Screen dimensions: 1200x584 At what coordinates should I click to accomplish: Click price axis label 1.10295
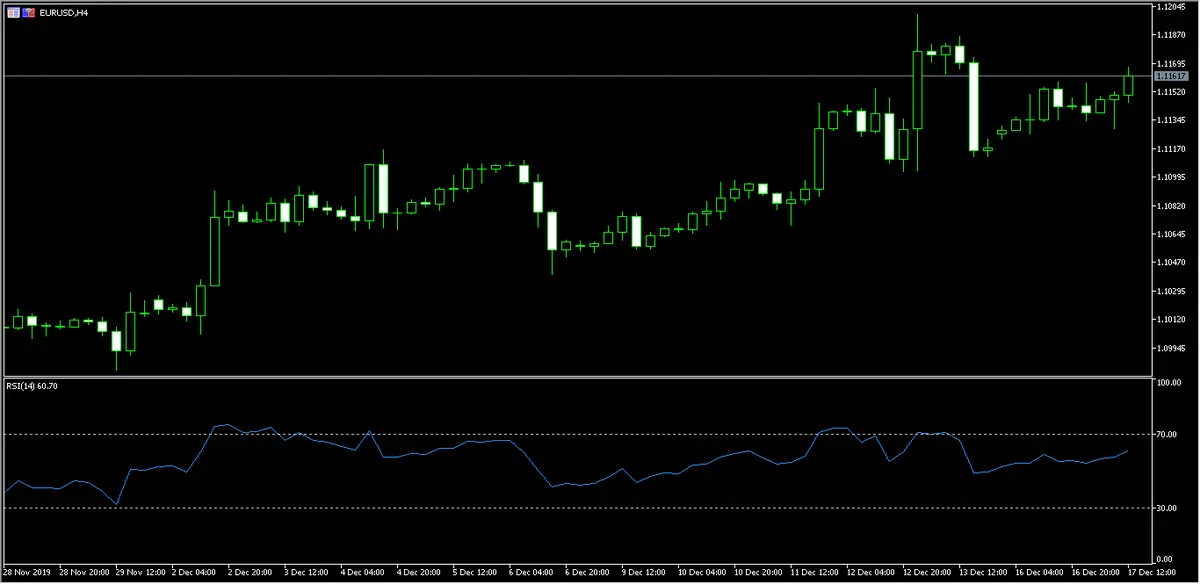tap(1170, 291)
